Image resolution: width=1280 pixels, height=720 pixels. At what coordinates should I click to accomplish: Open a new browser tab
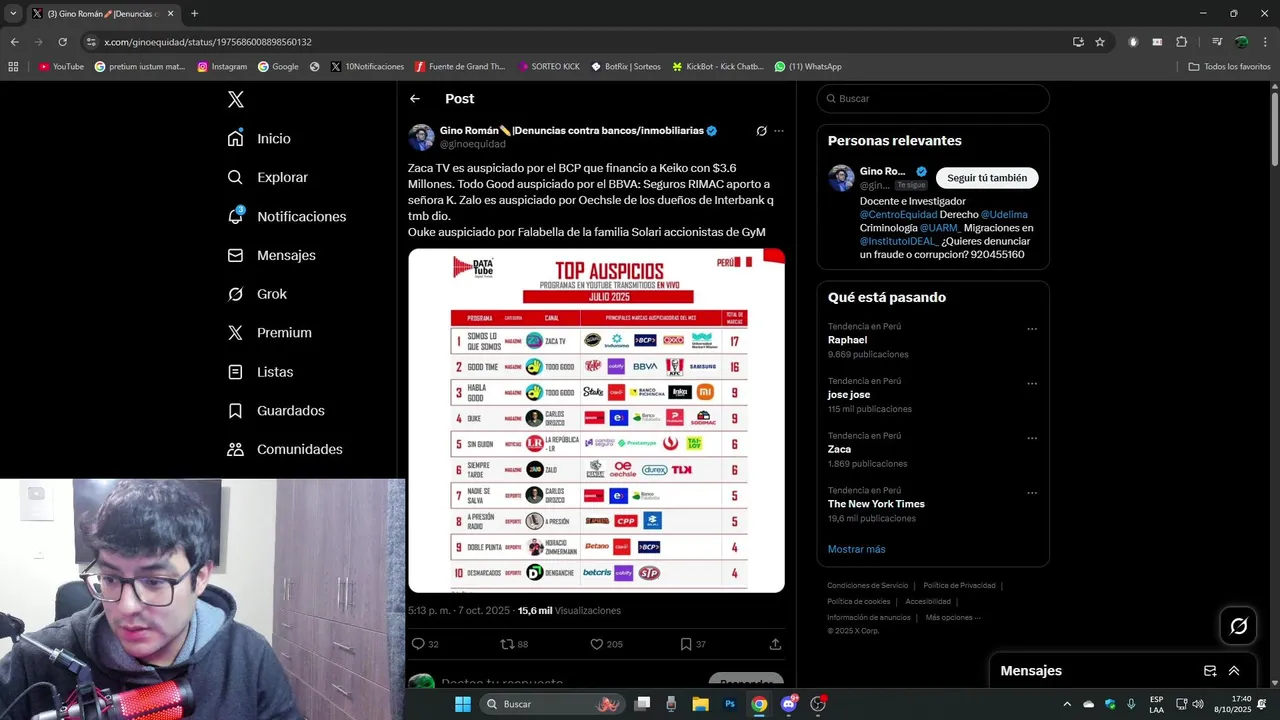pyautogui.click(x=194, y=14)
